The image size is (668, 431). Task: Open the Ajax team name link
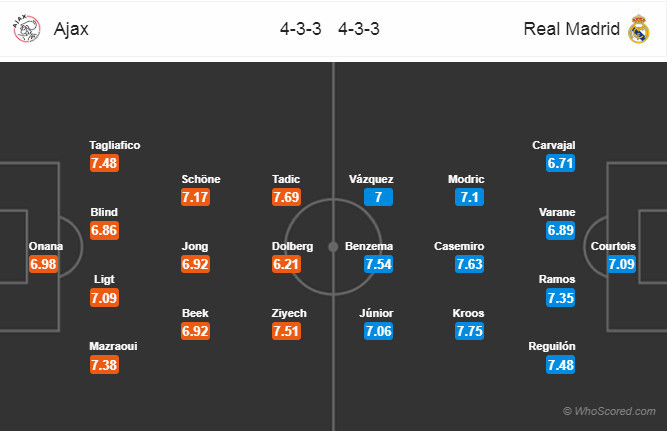(72, 29)
